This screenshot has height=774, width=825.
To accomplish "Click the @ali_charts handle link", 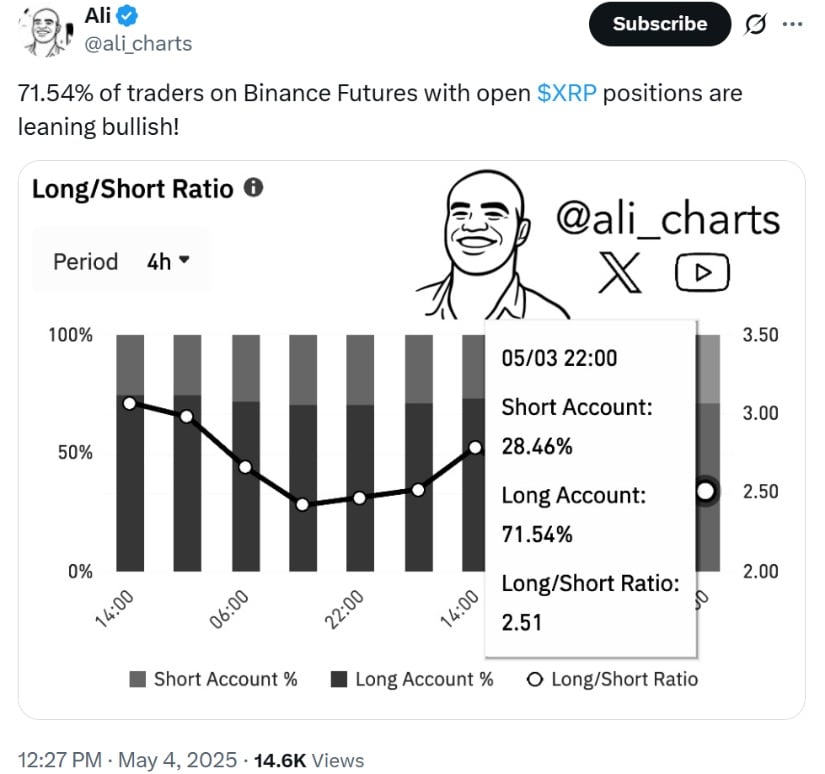I will 138,43.
